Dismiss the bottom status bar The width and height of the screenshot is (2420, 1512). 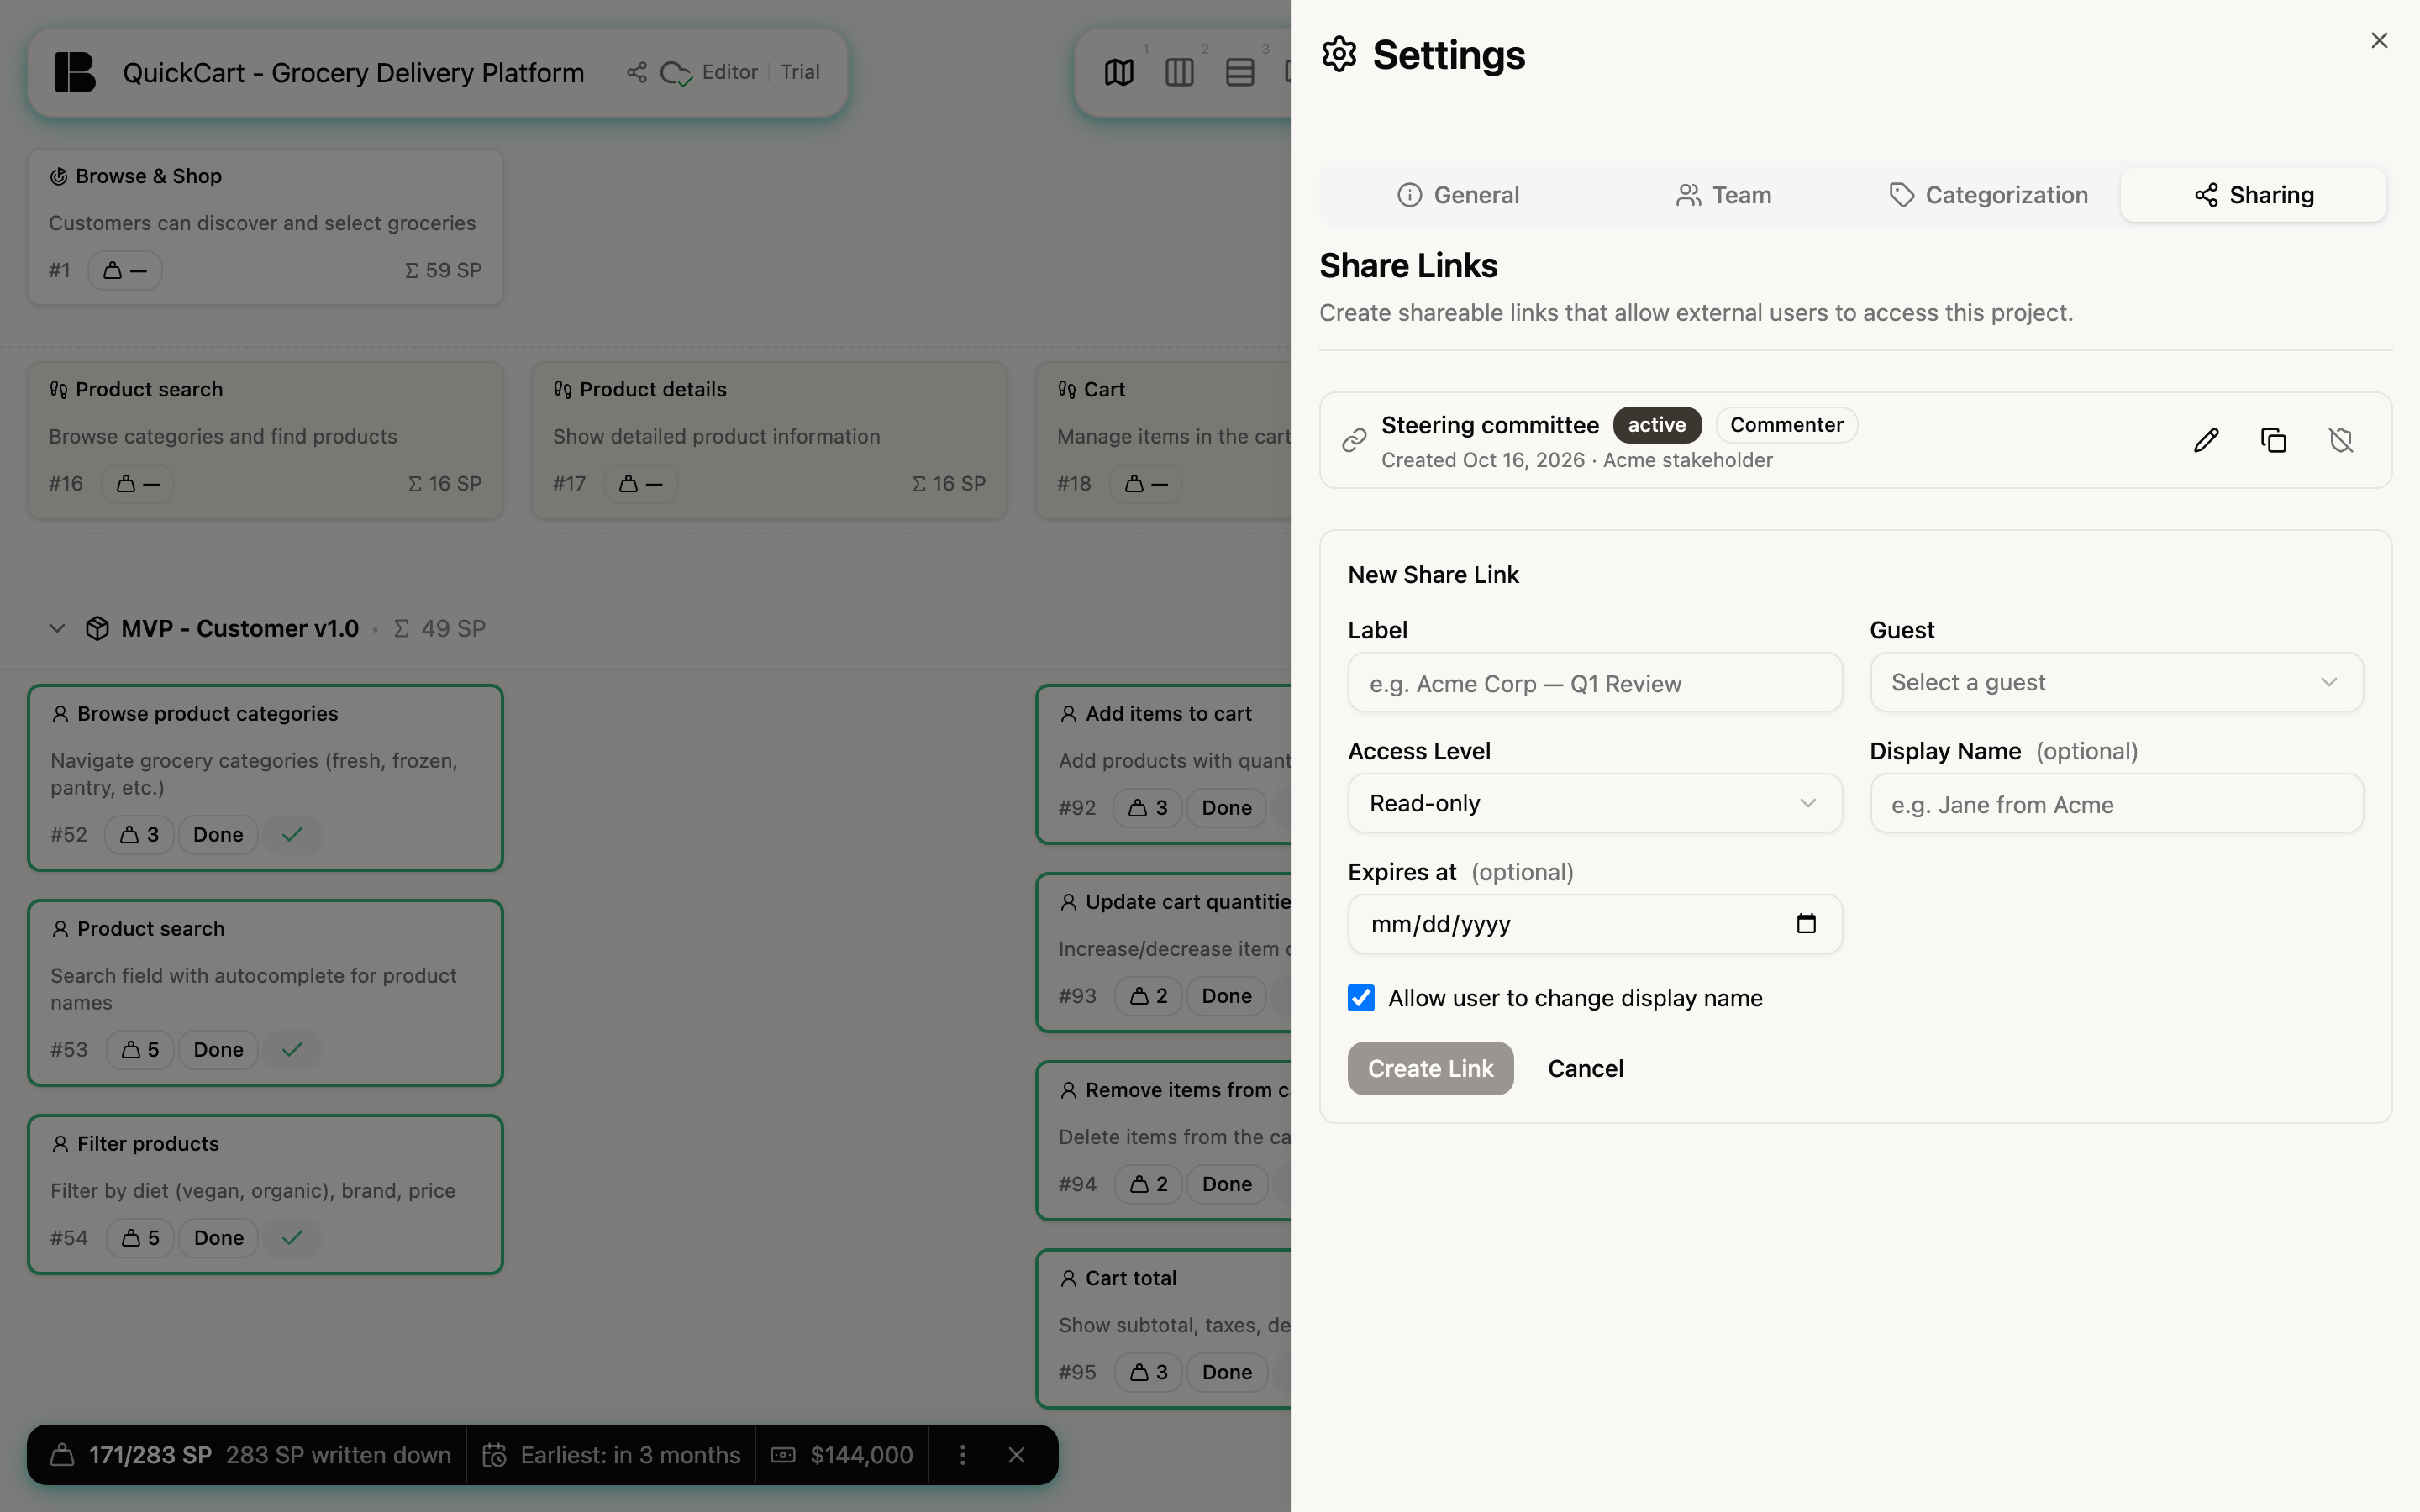[x=1016, y=1455]
